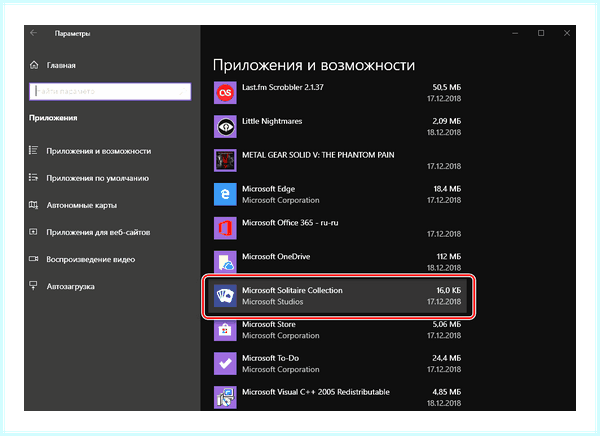Click the 50,5 МБ size value

[x=447, y=87]
